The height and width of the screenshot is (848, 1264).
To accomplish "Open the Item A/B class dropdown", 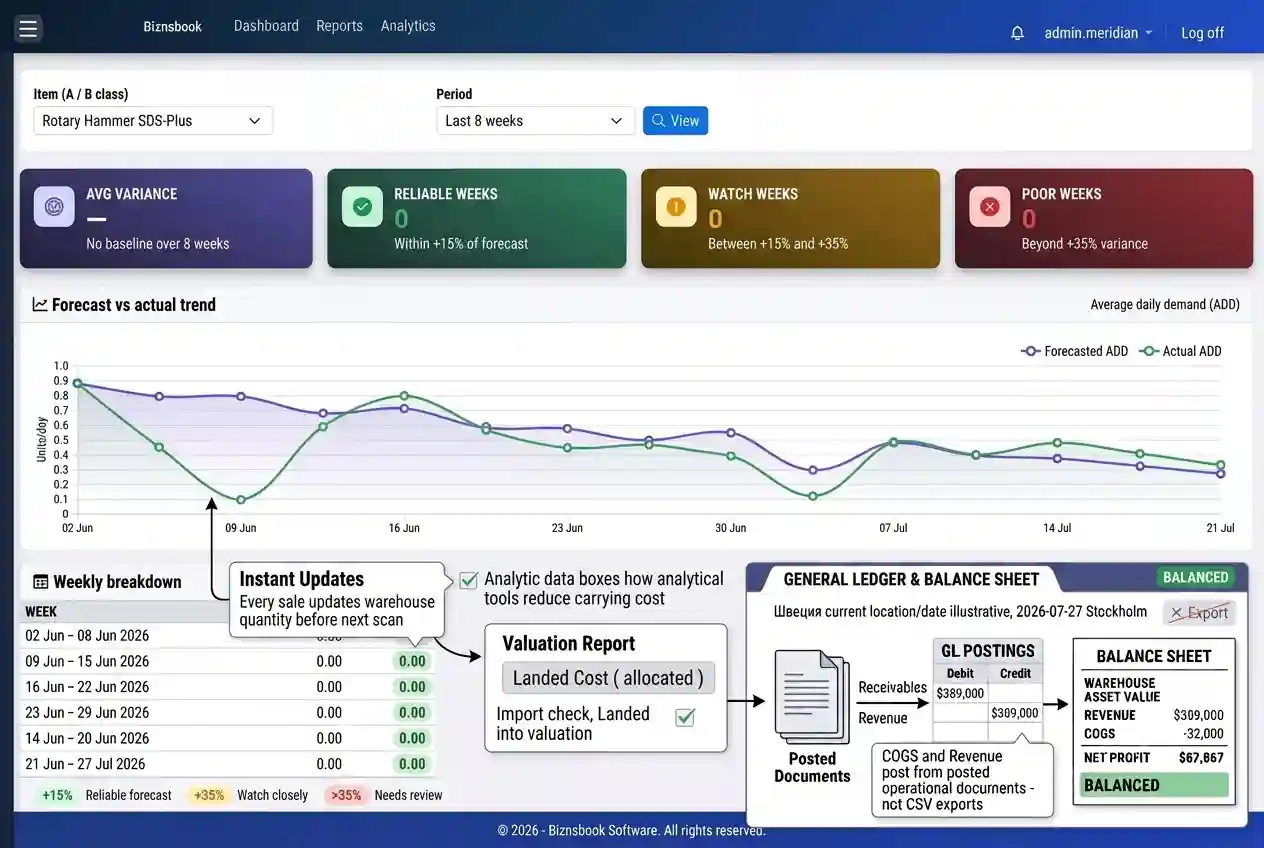I will click(x=153, y=121).
